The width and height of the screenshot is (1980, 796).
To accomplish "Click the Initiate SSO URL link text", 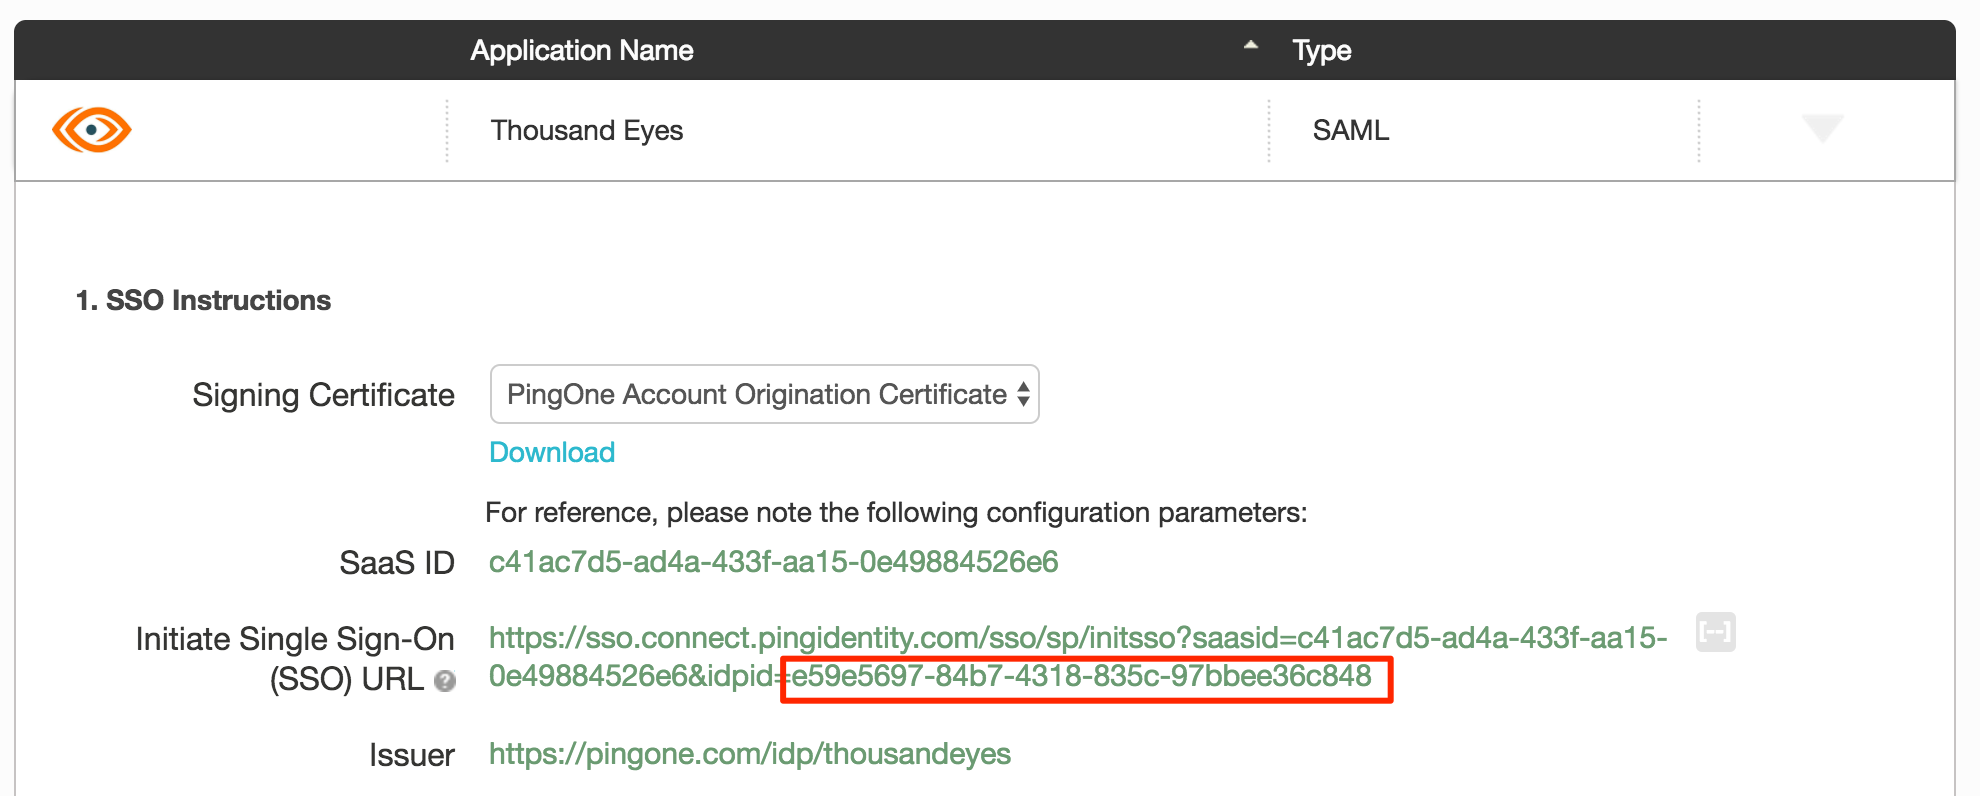I will point(1078,656).
